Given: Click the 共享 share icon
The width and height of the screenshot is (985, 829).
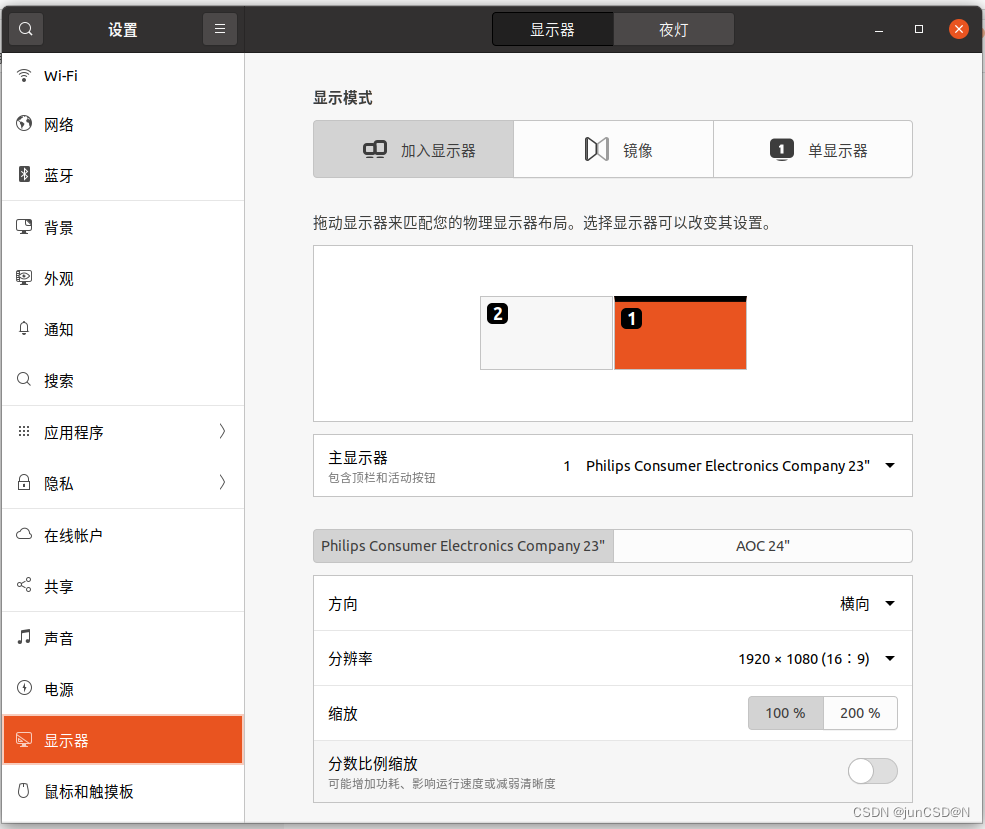Looking at the screenshot, I should (24, 585).
